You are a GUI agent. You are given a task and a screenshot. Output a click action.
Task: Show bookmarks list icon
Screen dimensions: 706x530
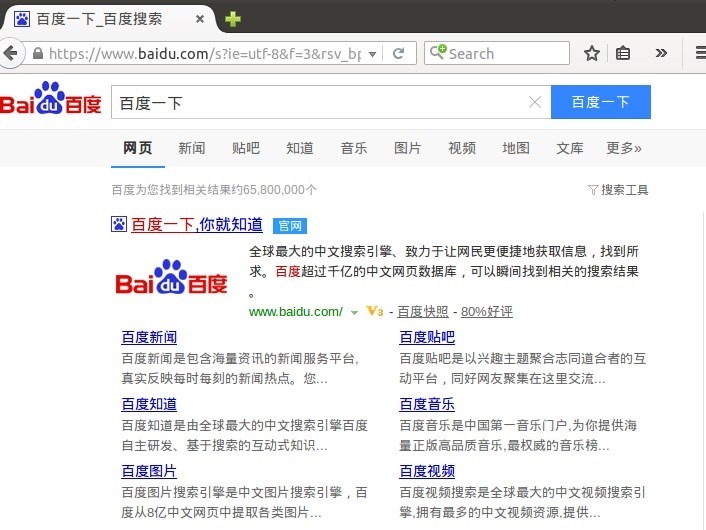623,53
